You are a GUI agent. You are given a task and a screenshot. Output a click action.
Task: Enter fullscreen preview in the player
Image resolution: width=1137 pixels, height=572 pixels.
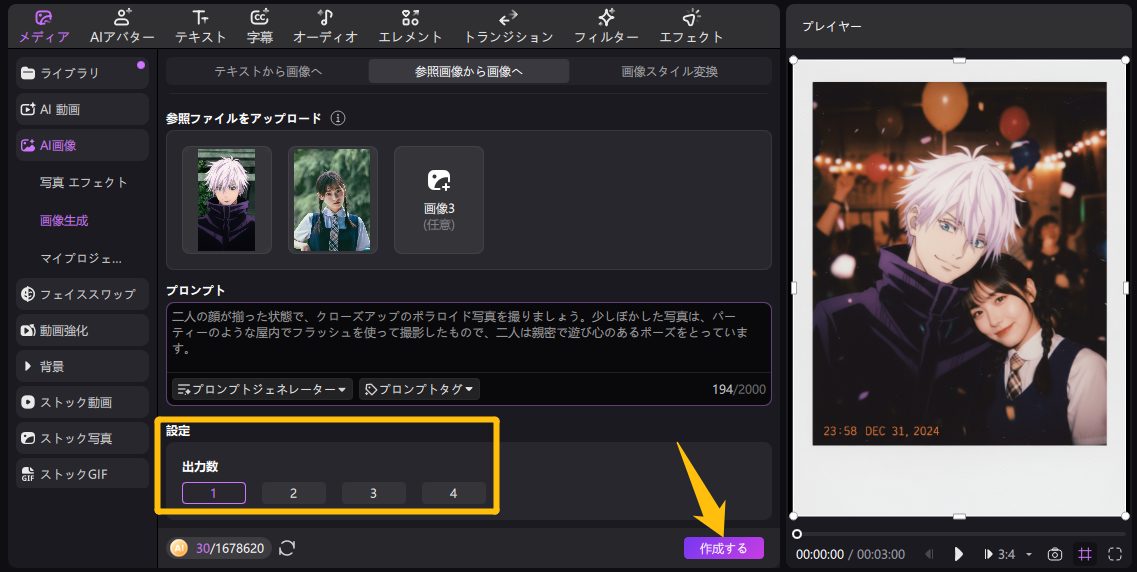(x=1115, y=555)
